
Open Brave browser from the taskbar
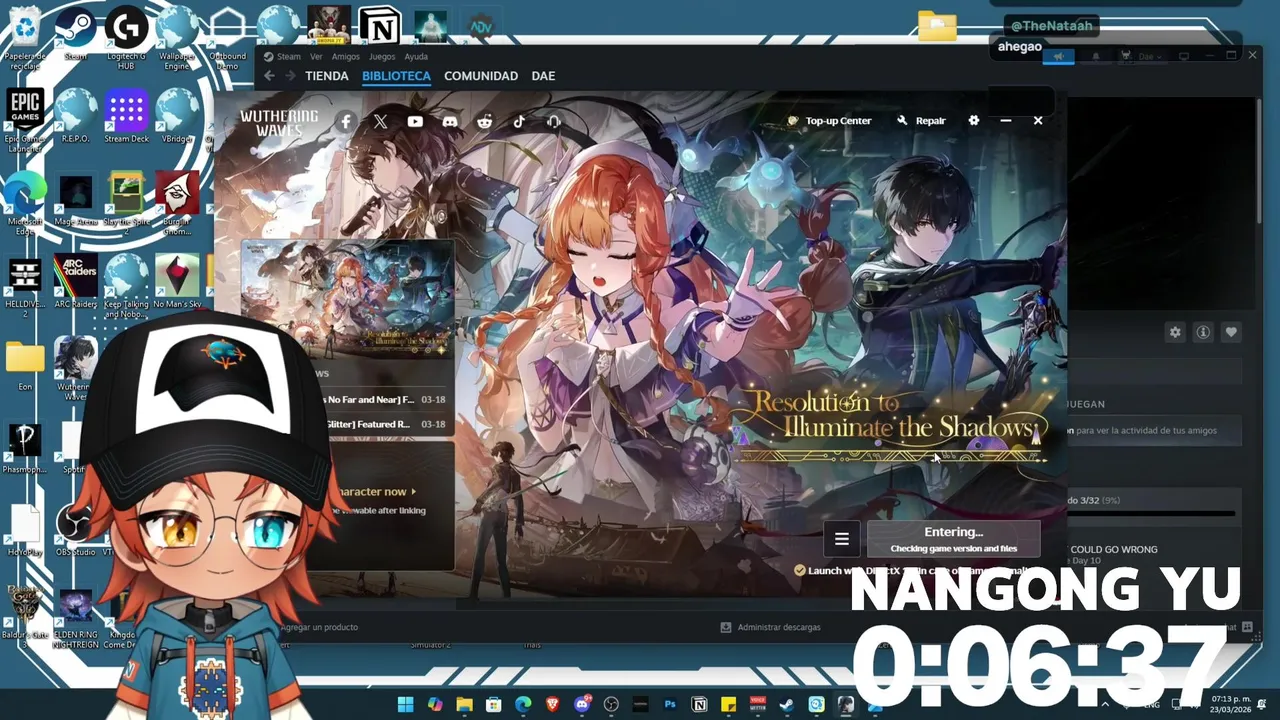[553, 705]
